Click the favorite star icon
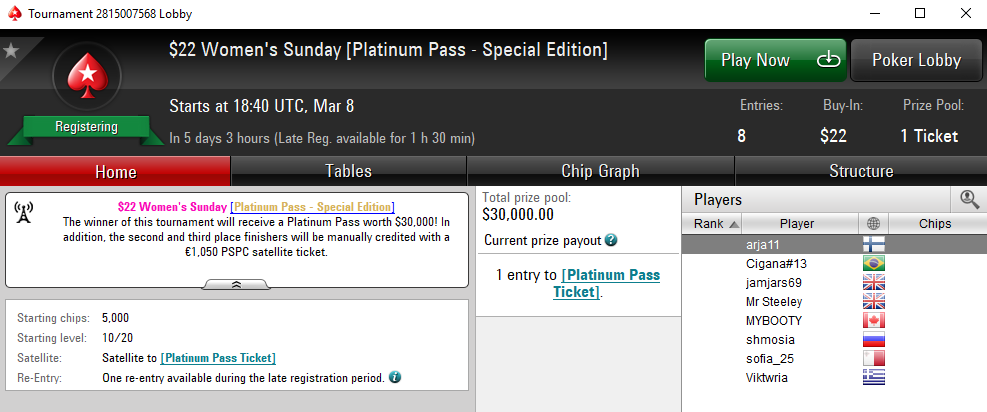This screenshot has width=987, height=412. click(11, 51)
